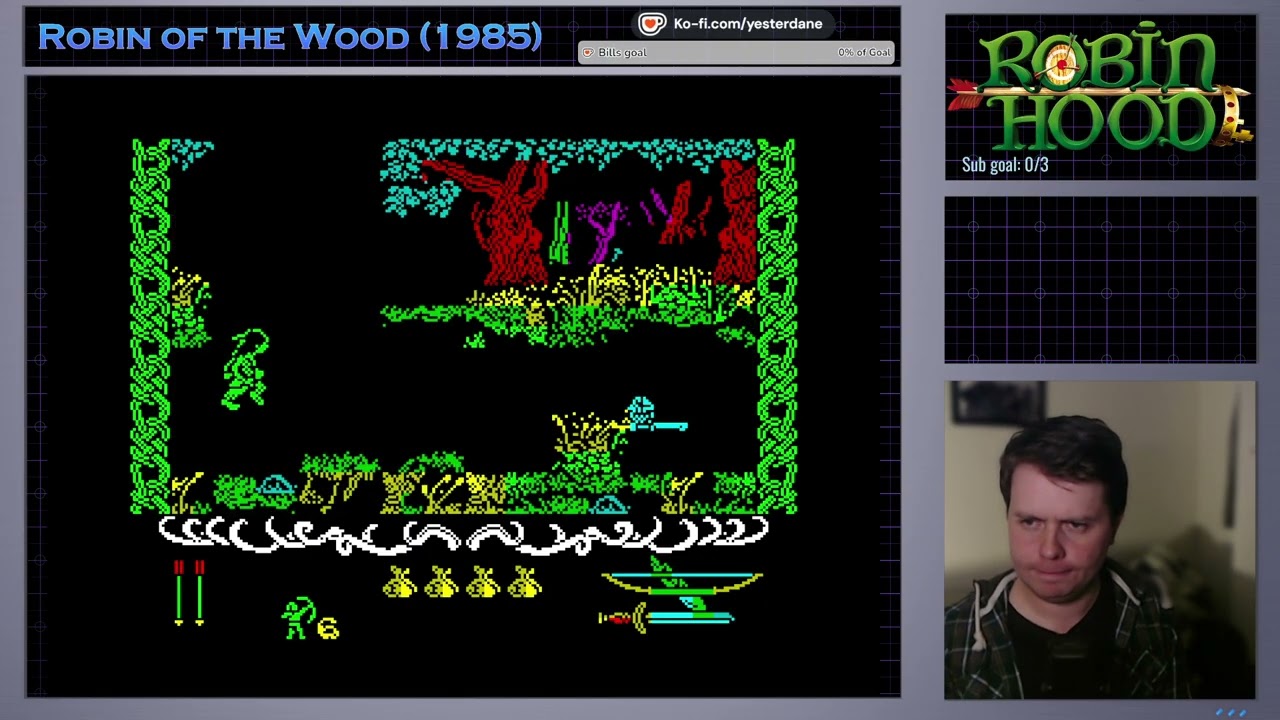Click the Robin Hood logo
The image size is (1280, 720).
click(x=1100, y=88)
